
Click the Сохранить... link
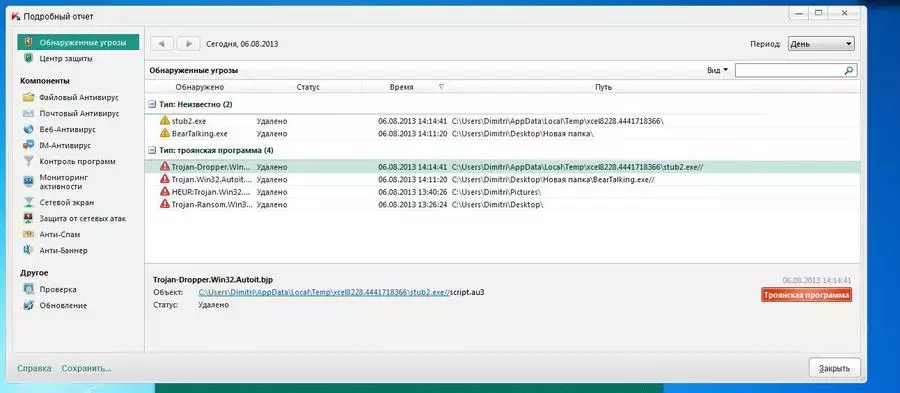[87, 368]
